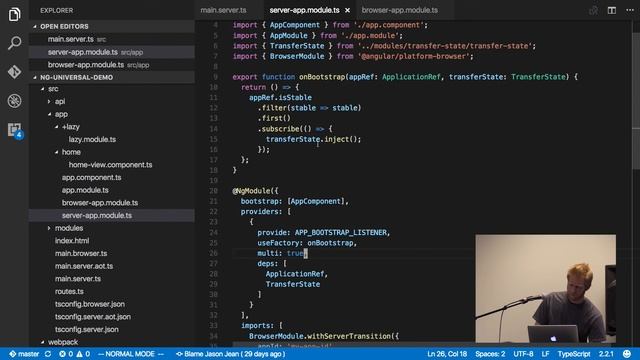Click Blame Jason Jean status item
Image resolution: width=640 pixels, height=360 pixels.
pyautogui.click(x=231, y=354)
